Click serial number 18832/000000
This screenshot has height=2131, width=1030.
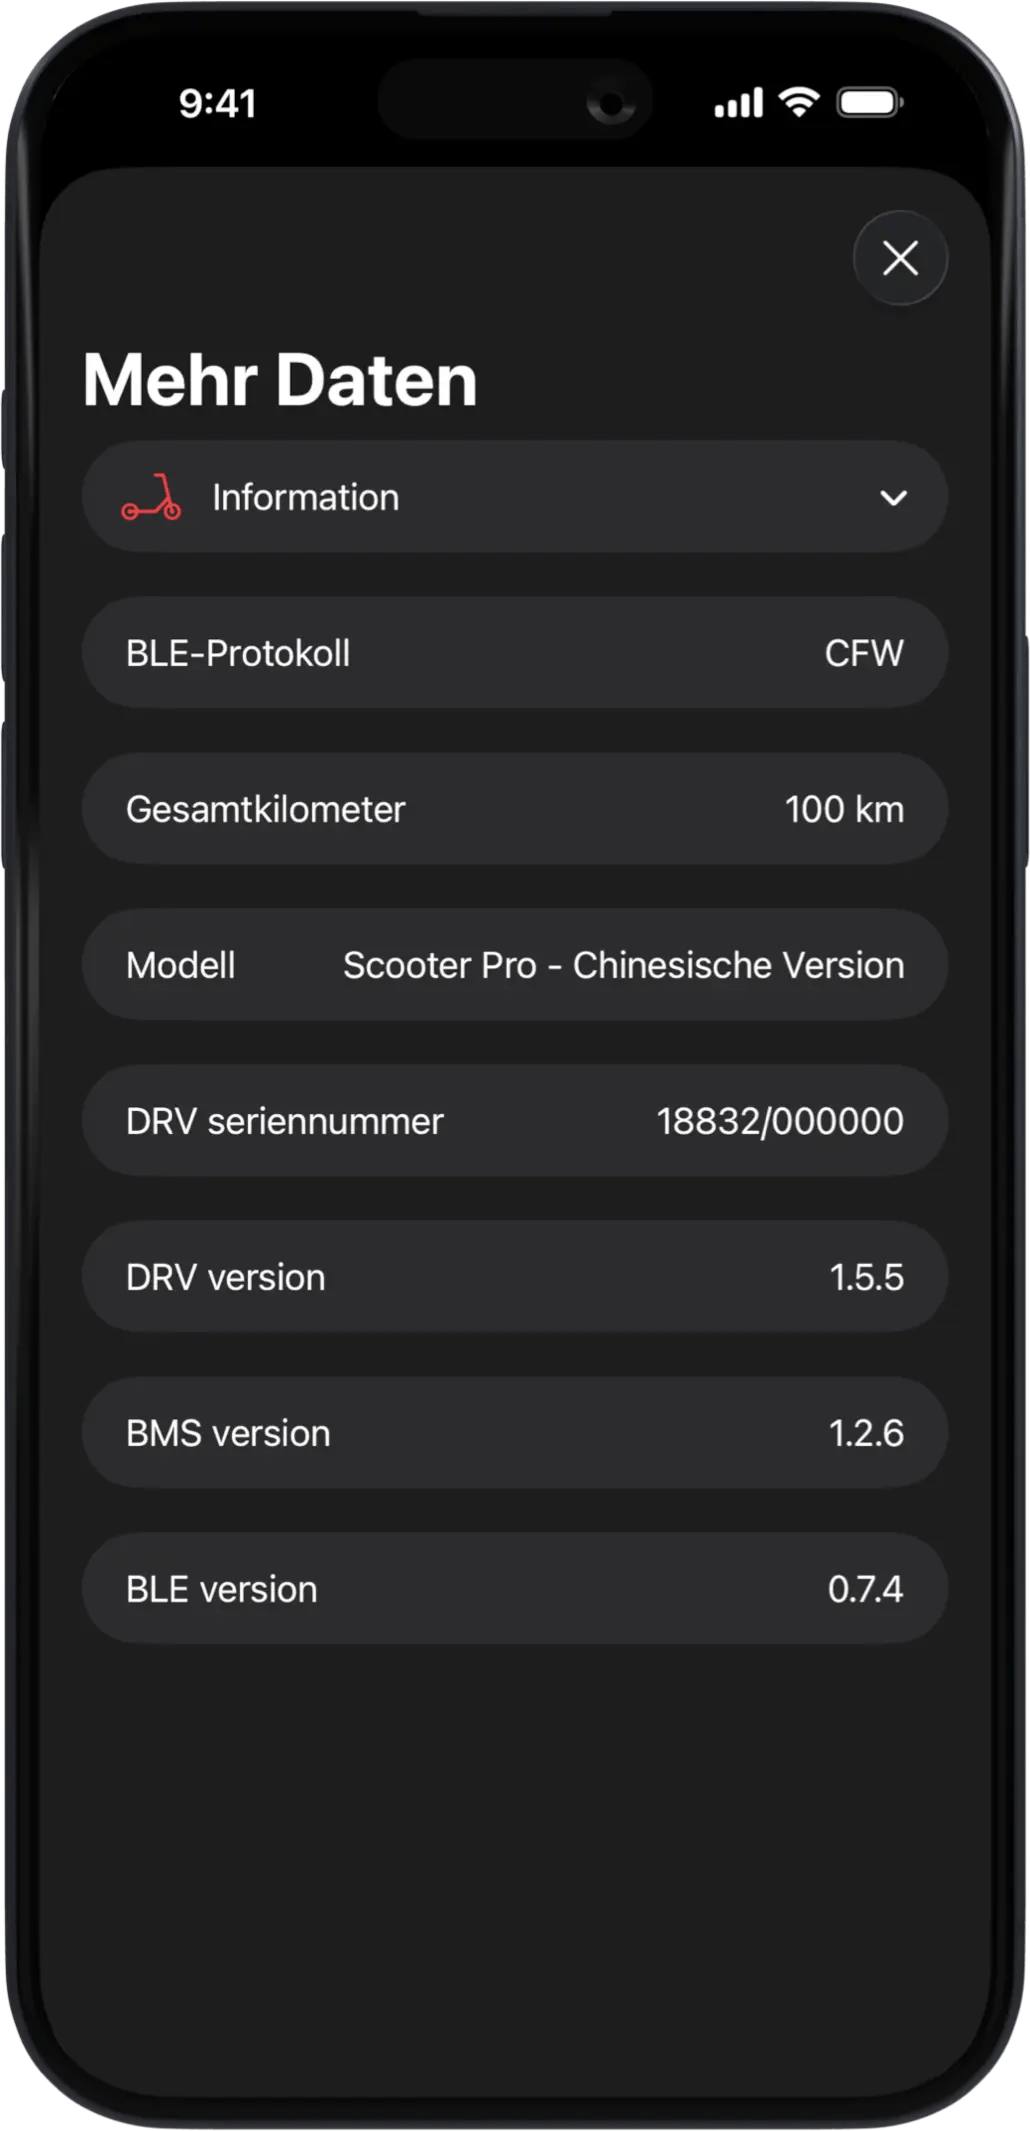pos(780,1122)
